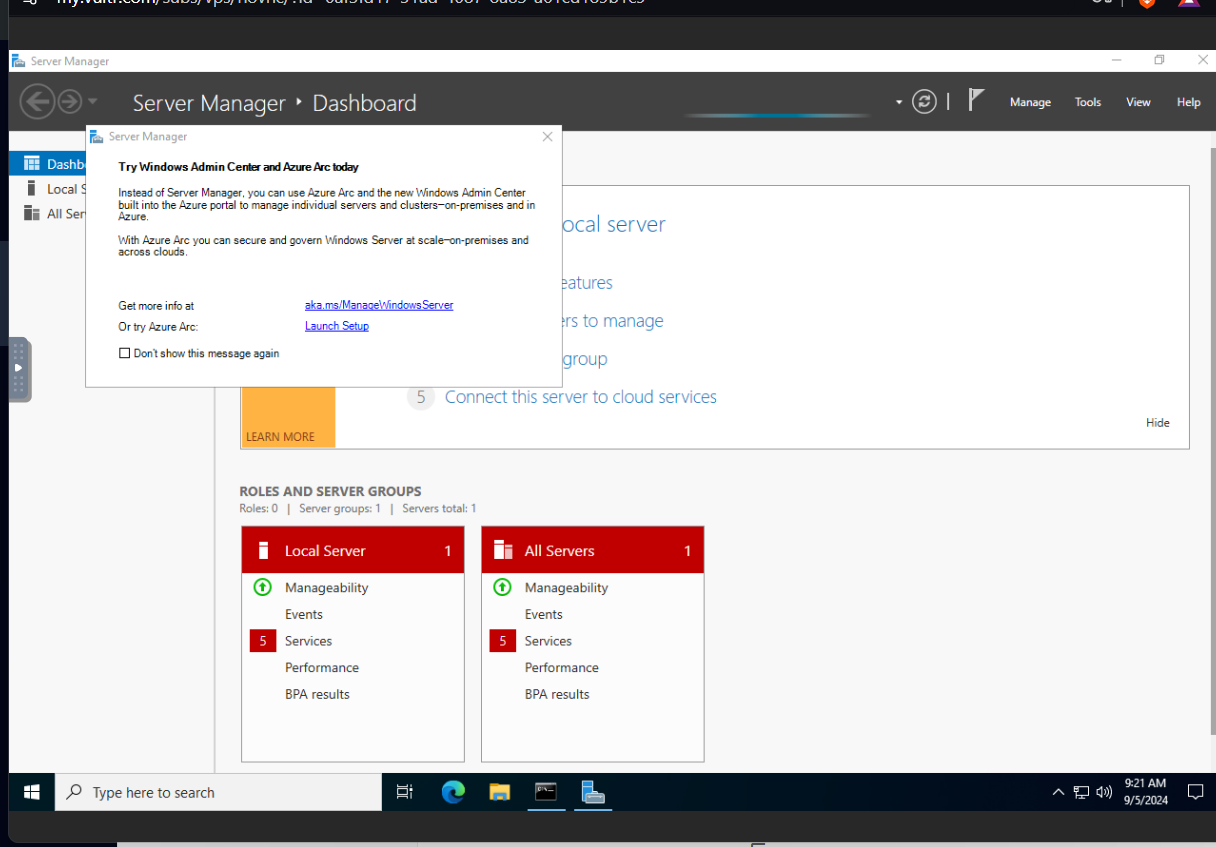Switch to the Command Prompt taskbar icon

546,792
